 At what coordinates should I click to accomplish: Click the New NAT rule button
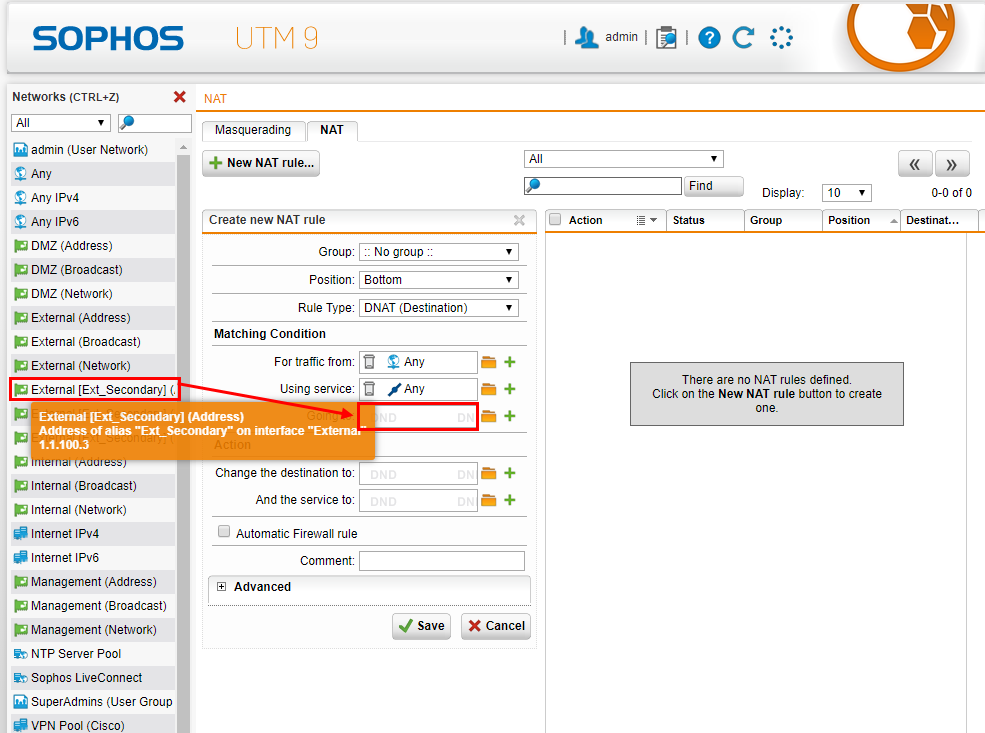tap(261, 163)
